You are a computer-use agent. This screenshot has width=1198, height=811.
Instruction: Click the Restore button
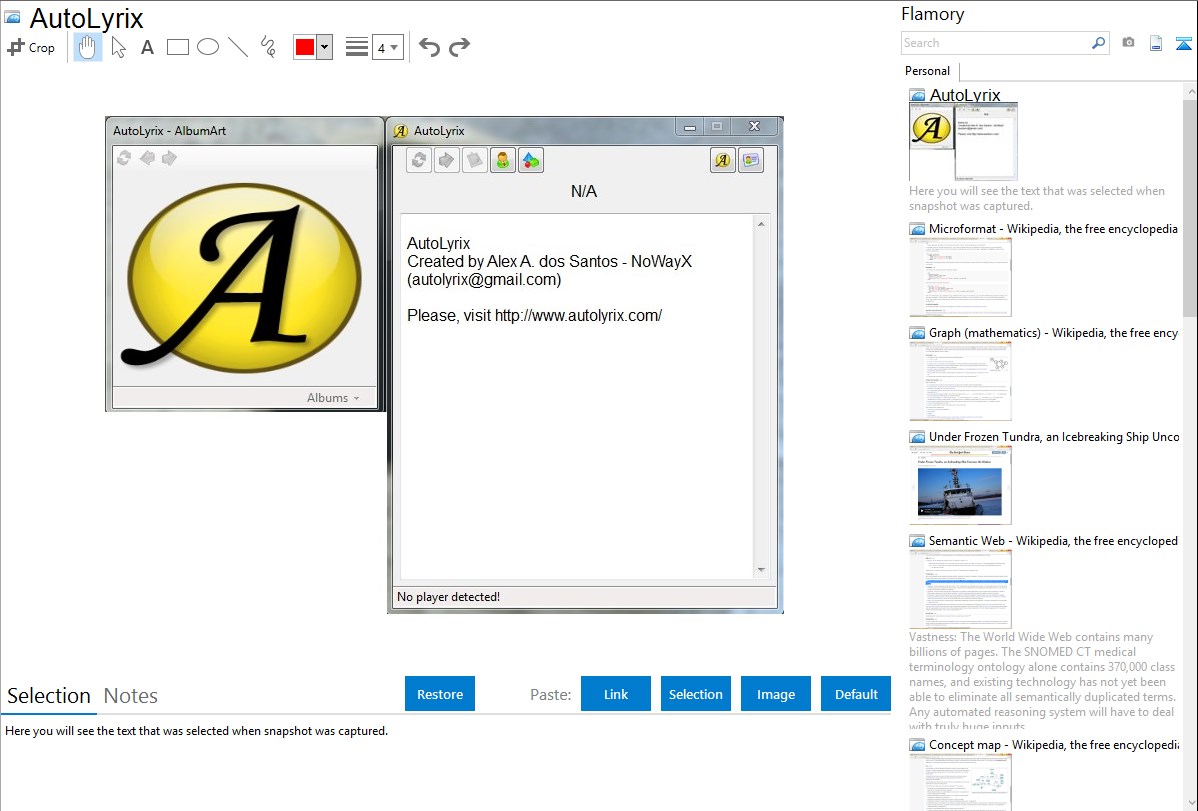[440, 694]
